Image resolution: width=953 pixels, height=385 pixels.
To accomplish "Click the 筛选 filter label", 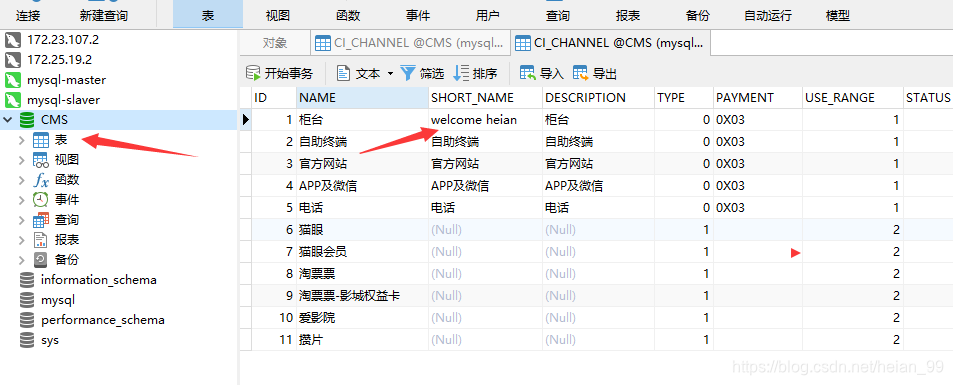I will tap(432, 74).
